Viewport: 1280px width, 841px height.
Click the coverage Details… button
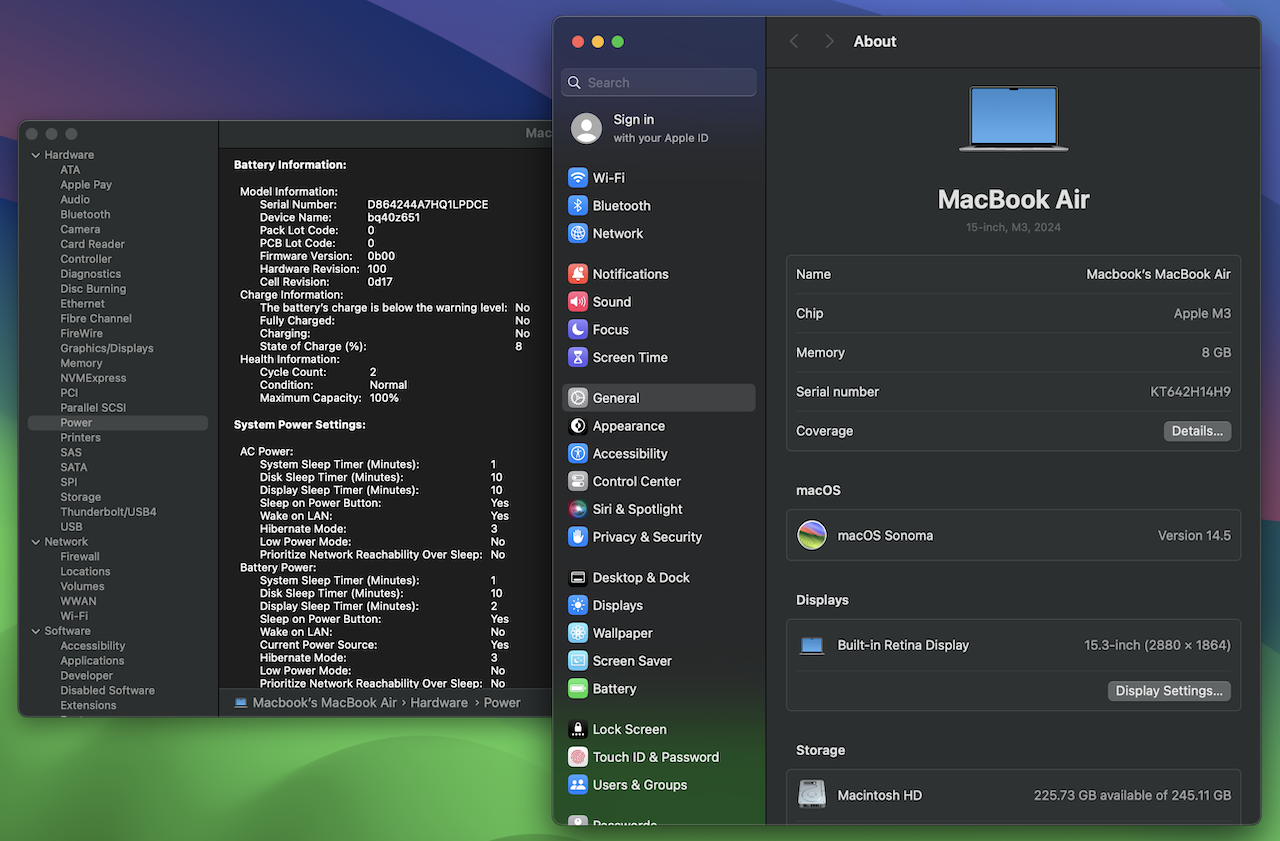click(x=1197, y=431)
